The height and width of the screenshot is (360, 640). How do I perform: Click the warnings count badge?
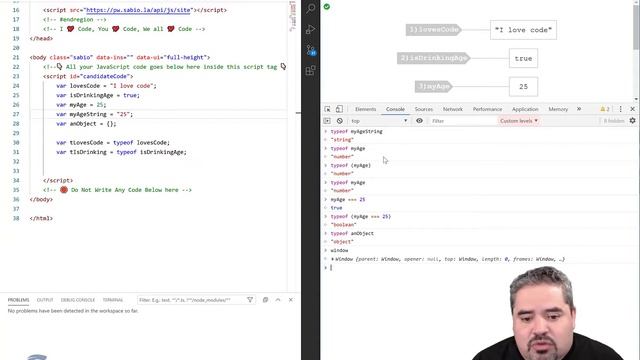[605, 109]
